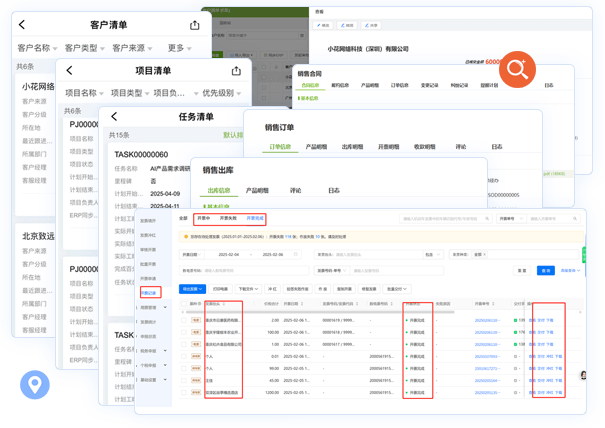Screen dimensions: 605x428
Task: Open 收款明细 tab in 销售订单
Action: click(x=424, y=147)
